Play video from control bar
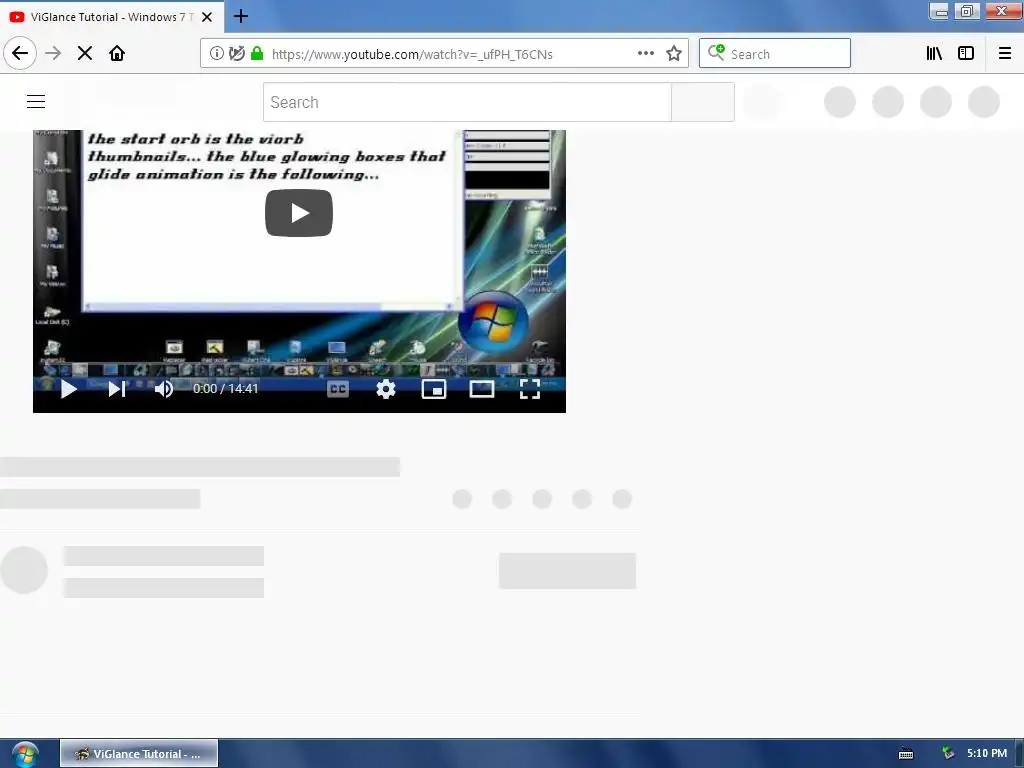 pyautogui.click(x=69, y=389)
